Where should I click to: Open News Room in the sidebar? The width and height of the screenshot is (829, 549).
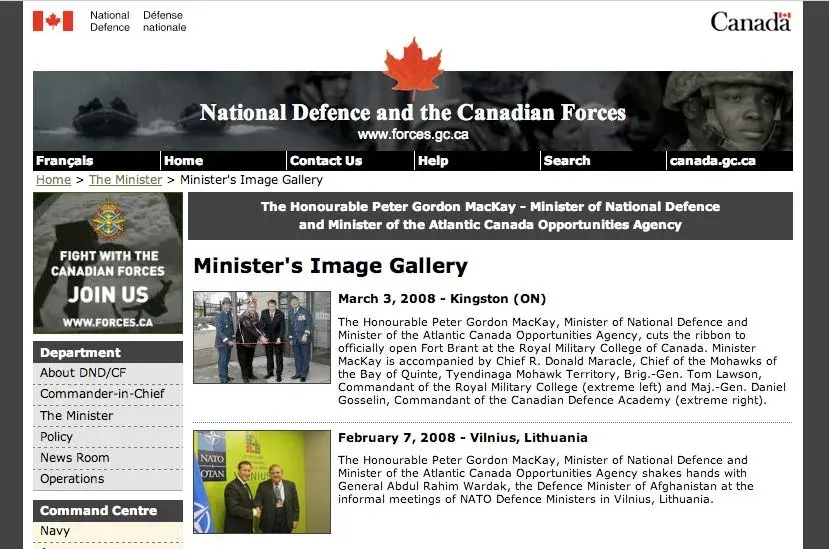point(108,459)
